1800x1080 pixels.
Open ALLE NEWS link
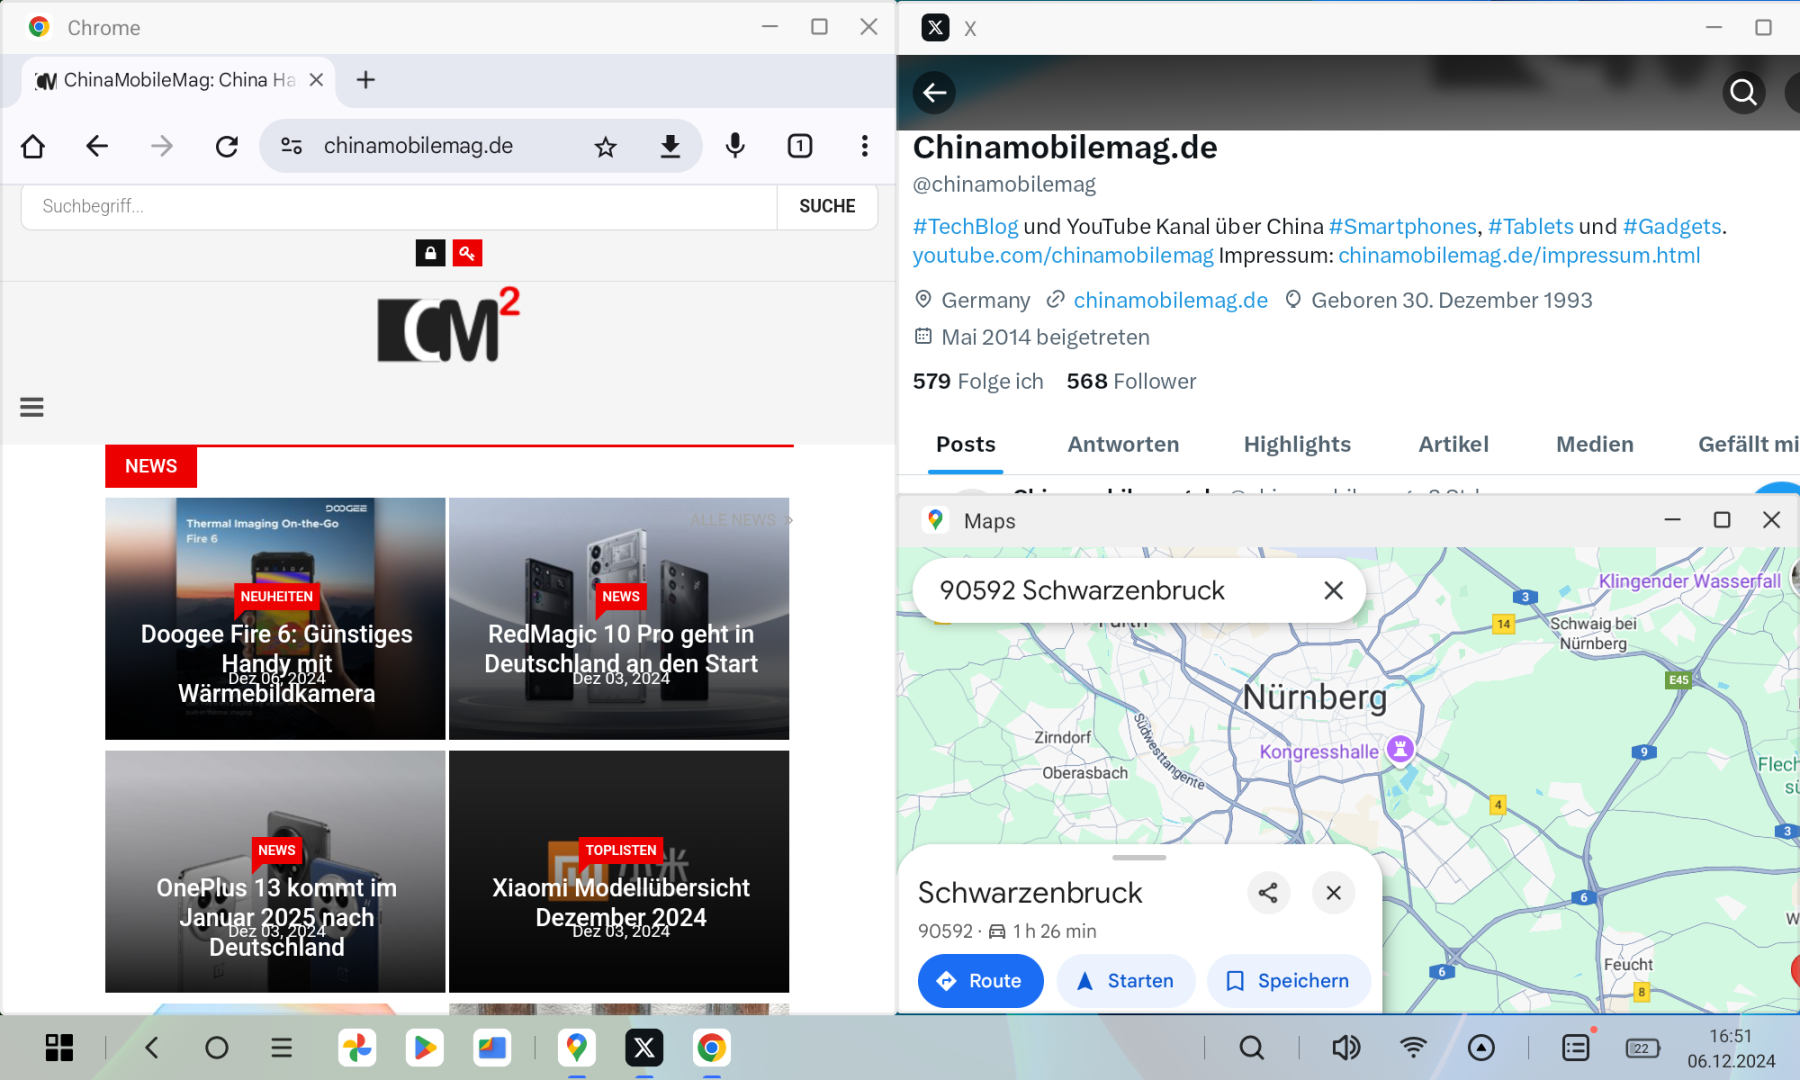[740, 520]
